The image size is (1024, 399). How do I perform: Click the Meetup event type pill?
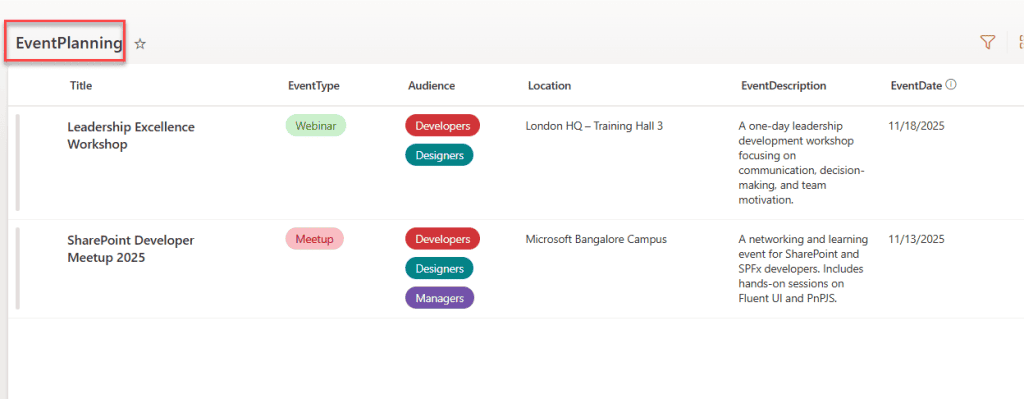tap(314, 239)
